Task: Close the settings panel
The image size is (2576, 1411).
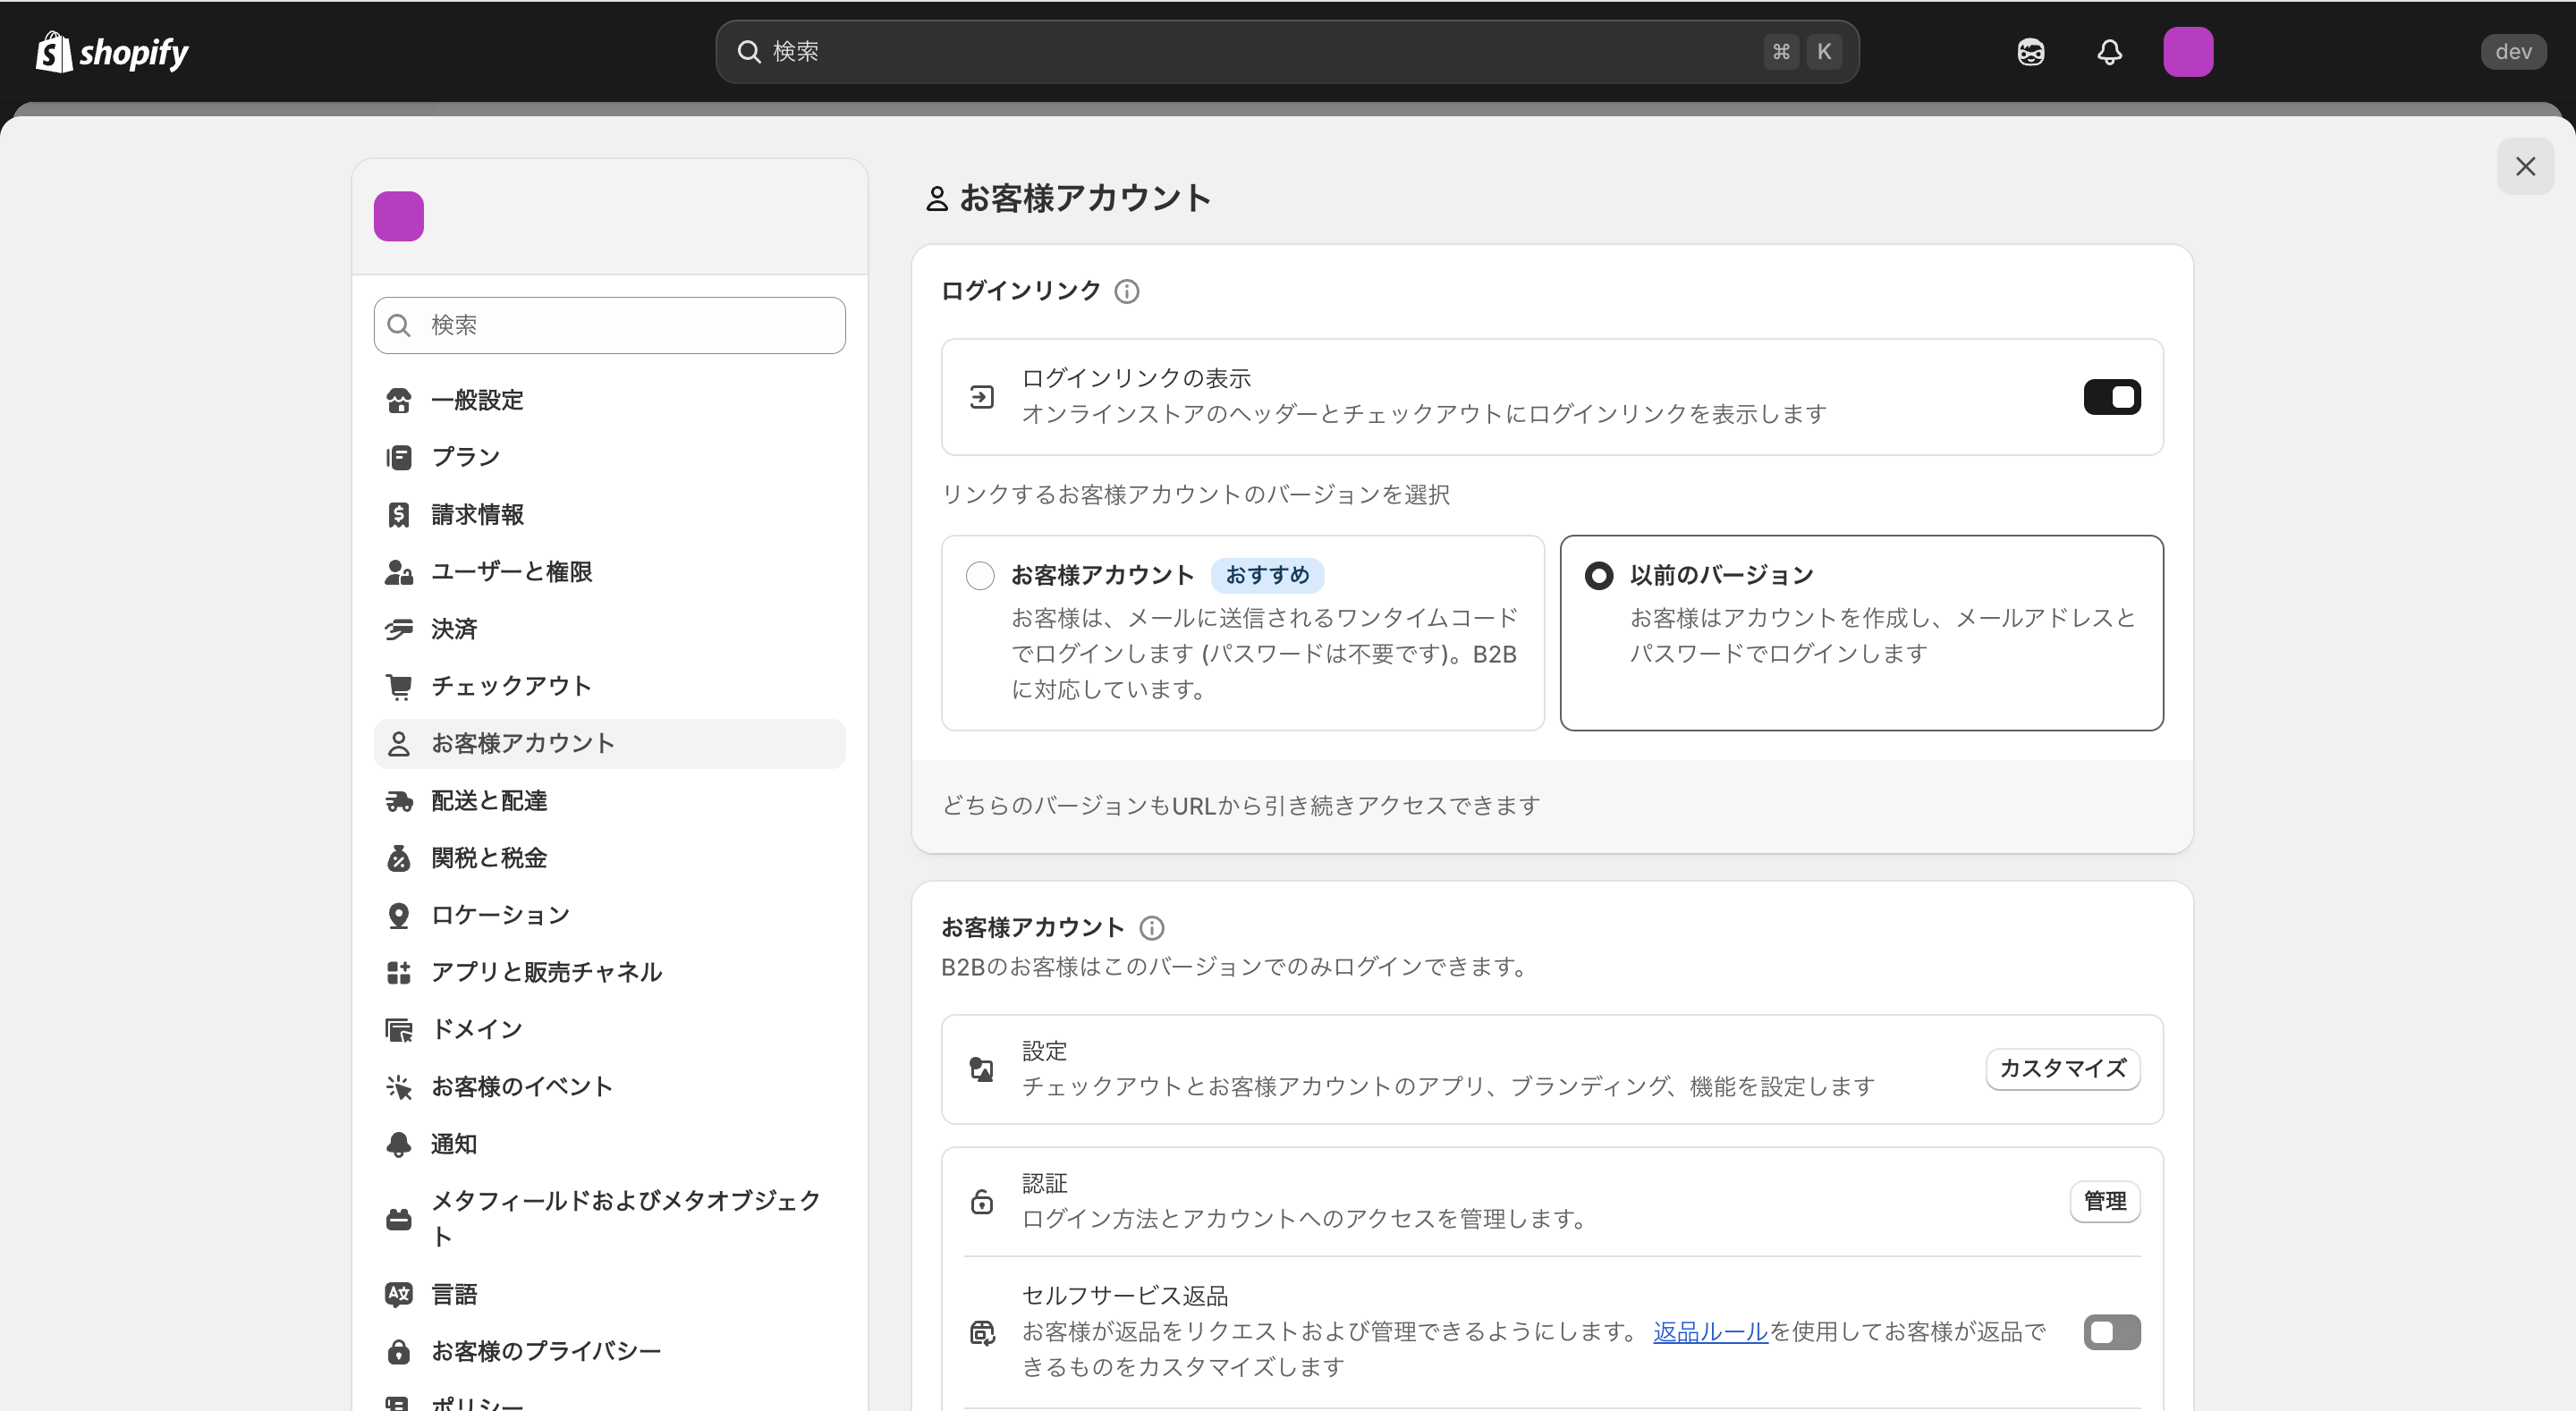Action: 2525,166
